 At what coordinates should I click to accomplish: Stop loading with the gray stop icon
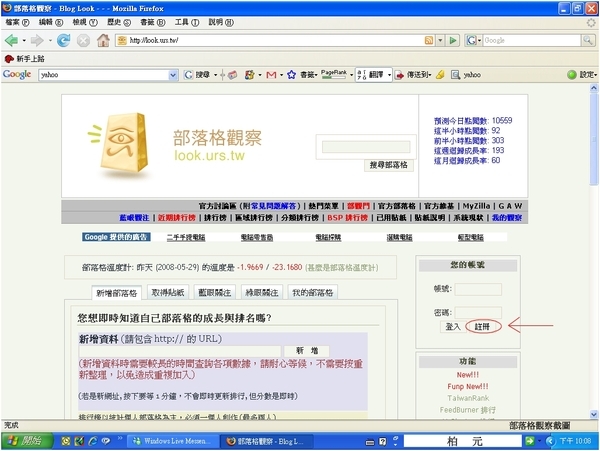83,40
